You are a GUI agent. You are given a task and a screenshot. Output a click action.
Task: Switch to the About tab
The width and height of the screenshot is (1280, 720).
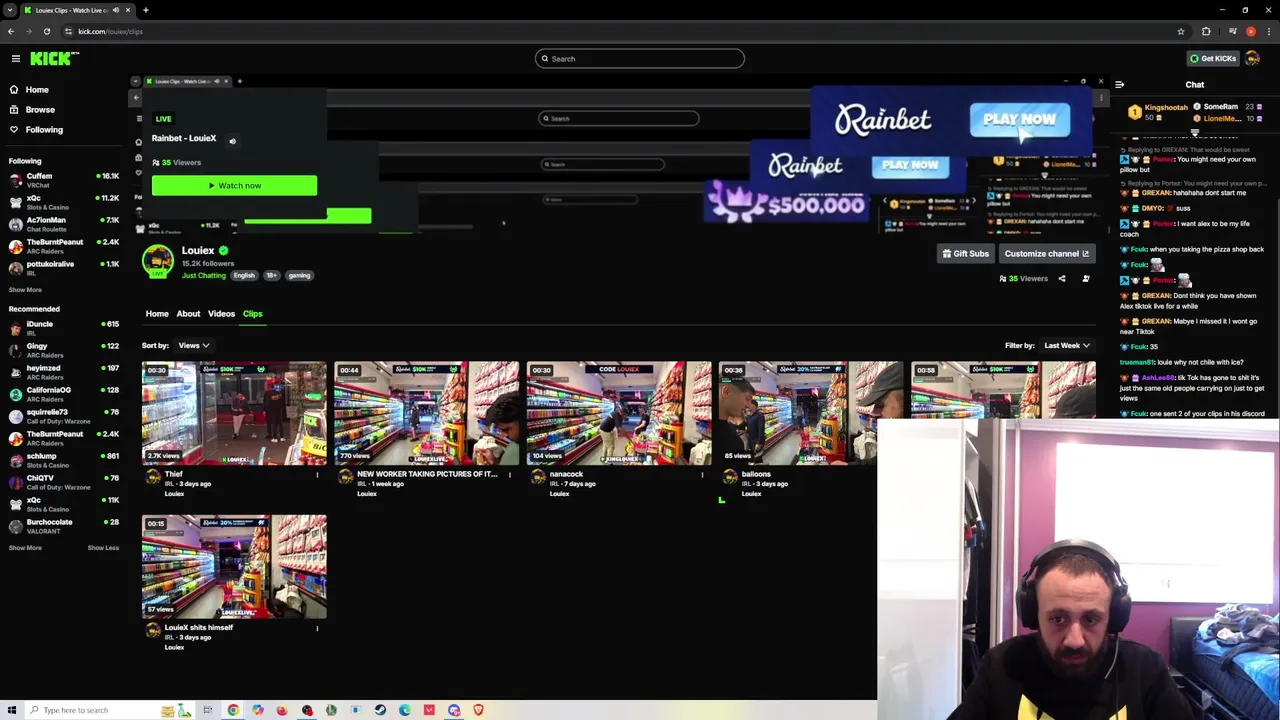coord(188,314)
